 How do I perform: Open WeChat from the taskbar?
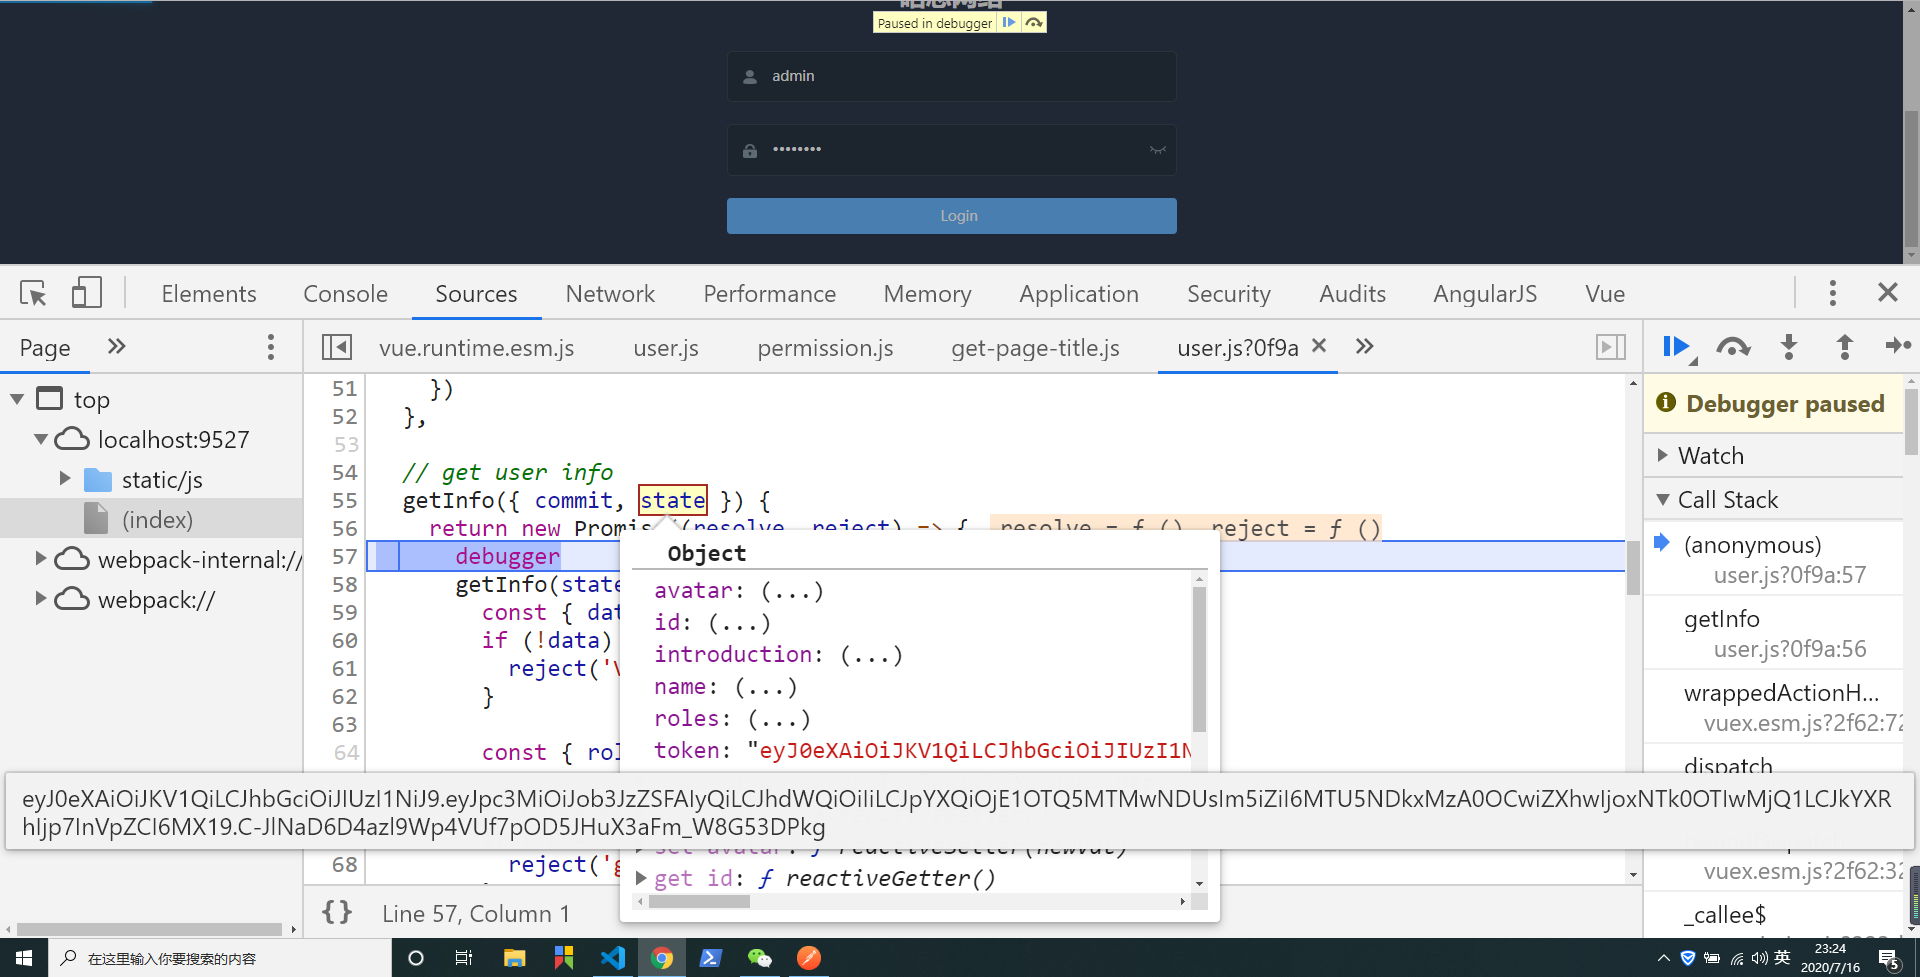759,958
